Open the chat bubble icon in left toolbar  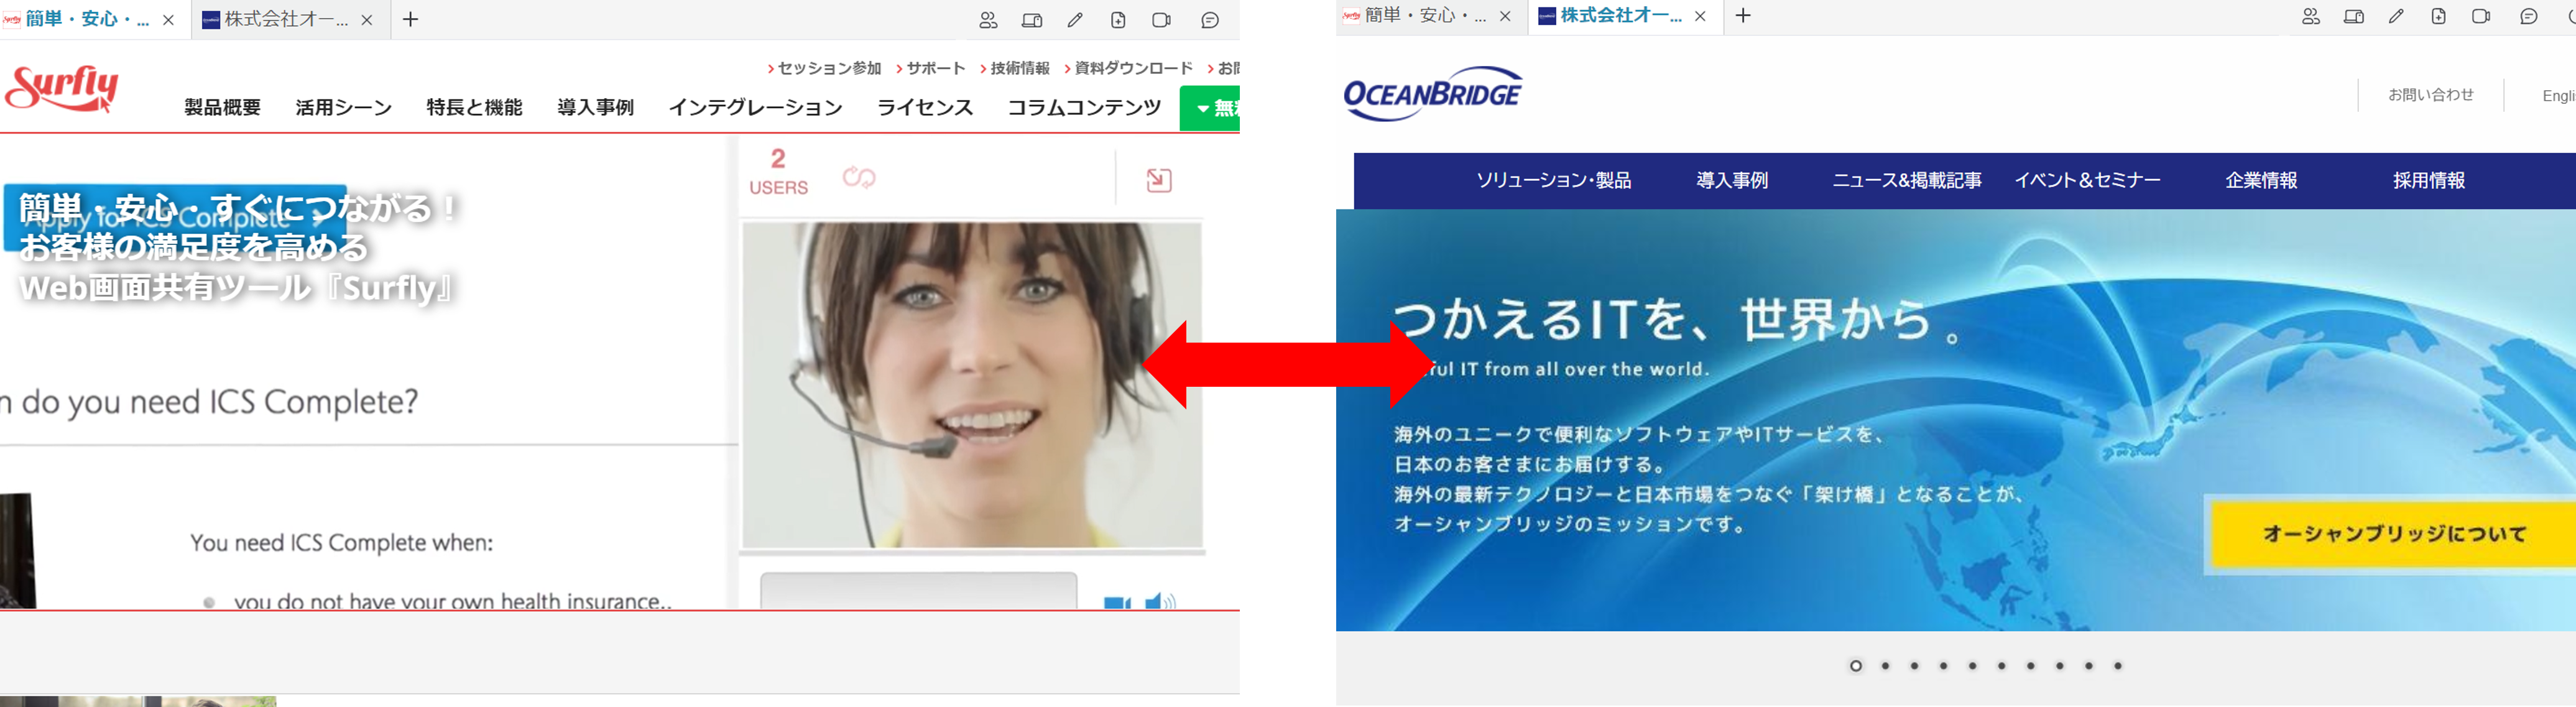(x=1210, y=20)
